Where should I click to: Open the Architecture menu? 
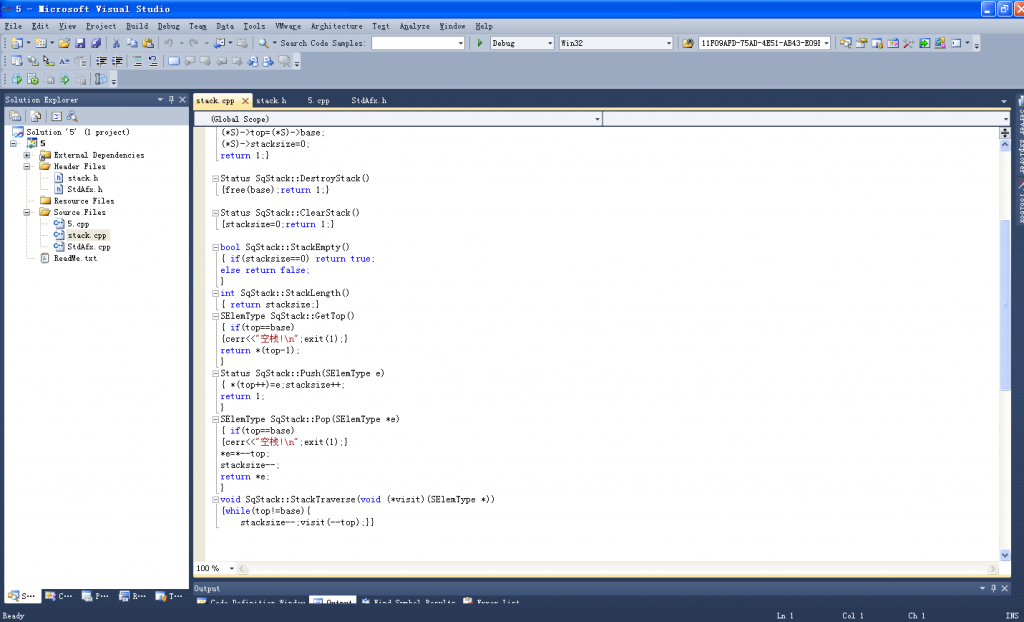pos(336,26)
